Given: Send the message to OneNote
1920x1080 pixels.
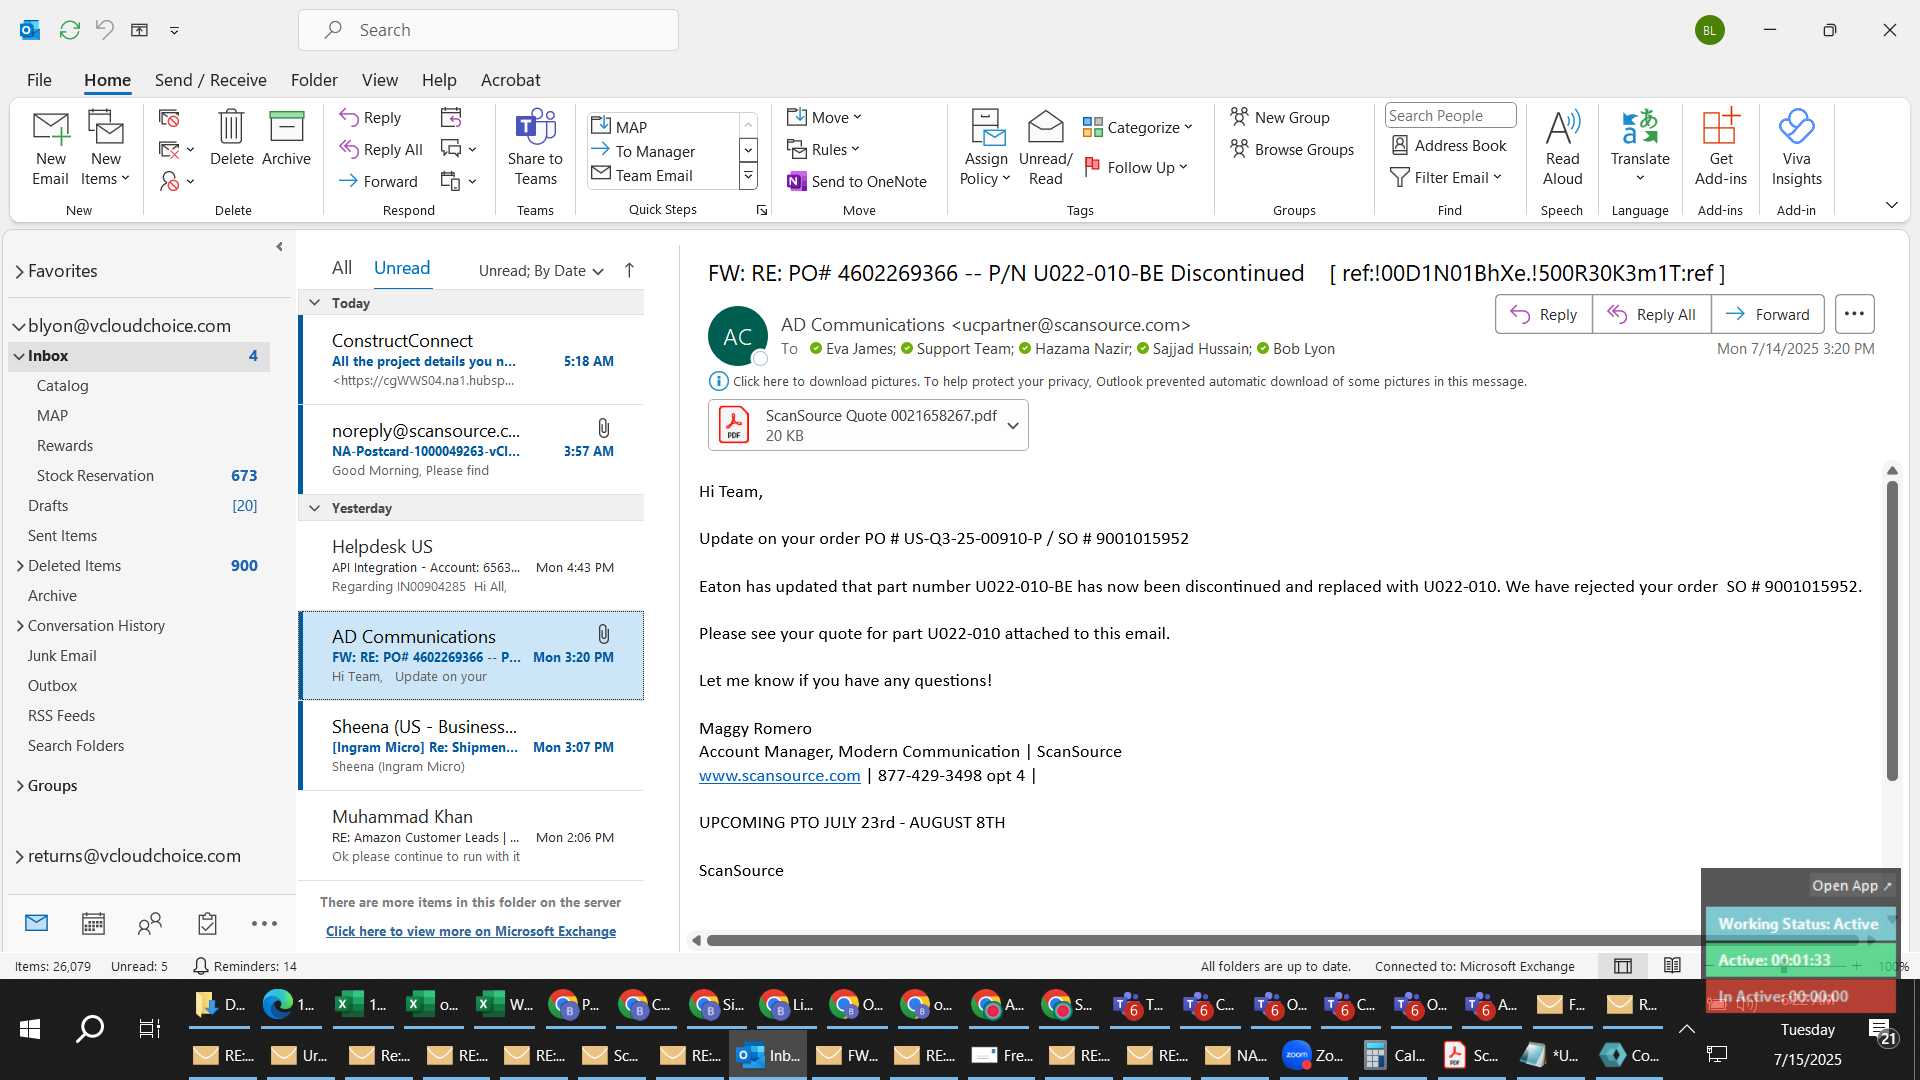Looking at the screenshot, I should (857, 181).
